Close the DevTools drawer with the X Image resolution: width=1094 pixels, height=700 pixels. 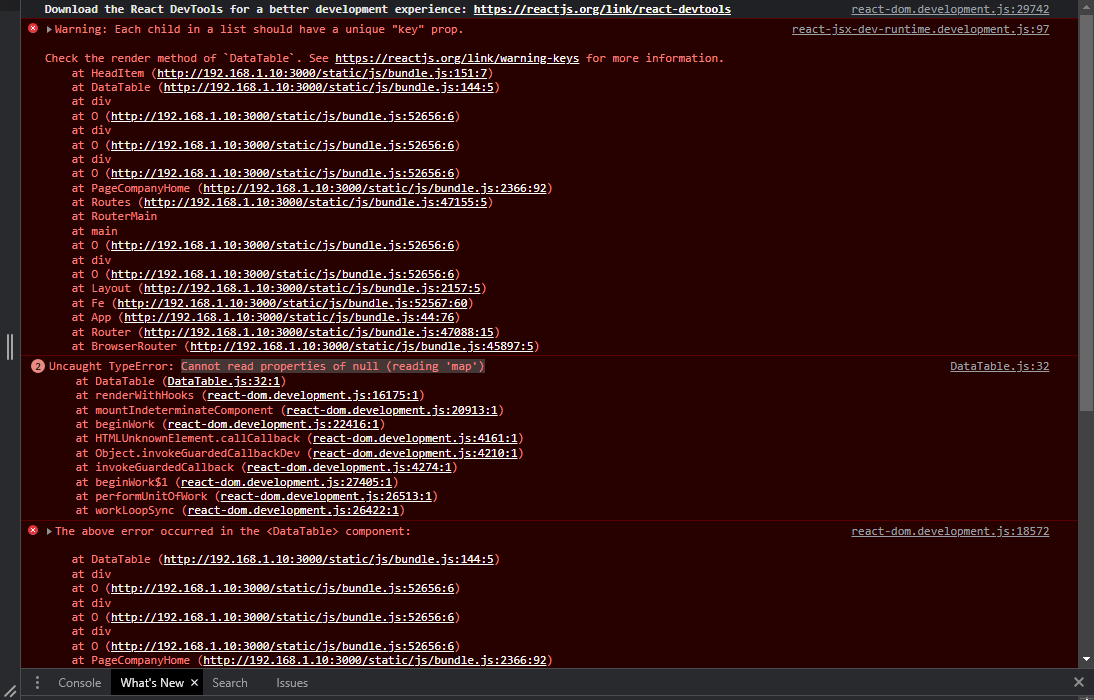point(1079,682)
